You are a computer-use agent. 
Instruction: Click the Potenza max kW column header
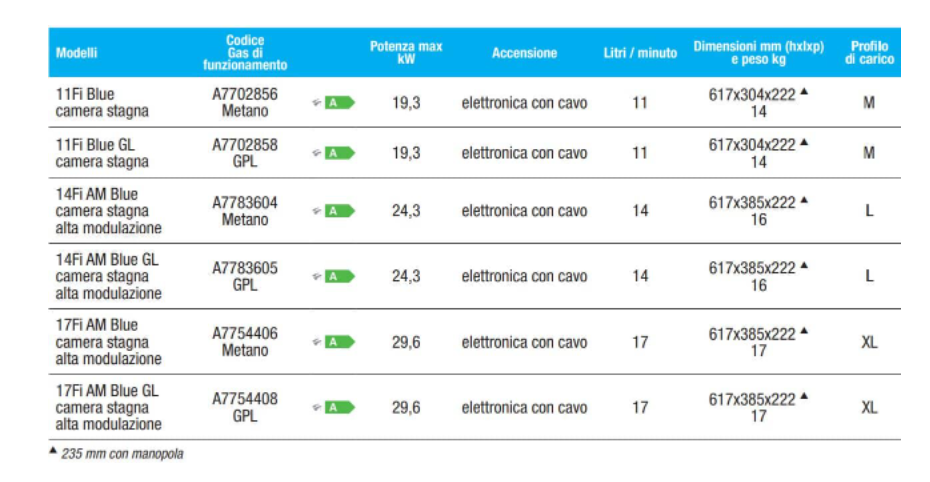click(406, 53)
